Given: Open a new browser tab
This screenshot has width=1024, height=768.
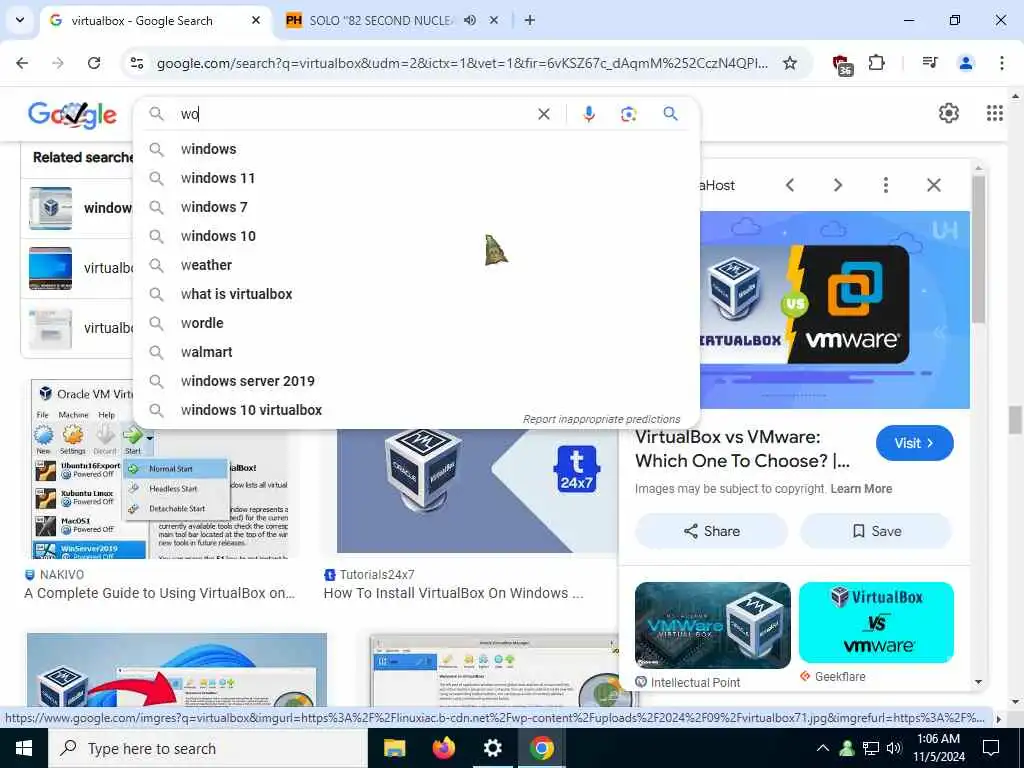Looking at the screenshot, I should (530, 20).
